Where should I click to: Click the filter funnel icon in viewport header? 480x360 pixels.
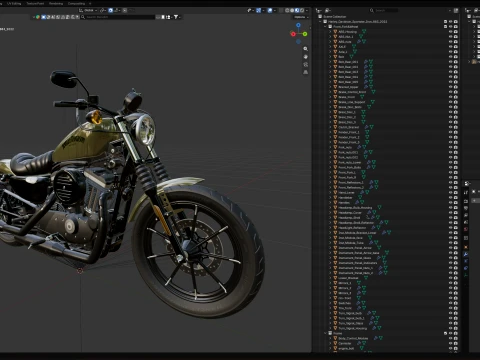click(x=176, y=17)
